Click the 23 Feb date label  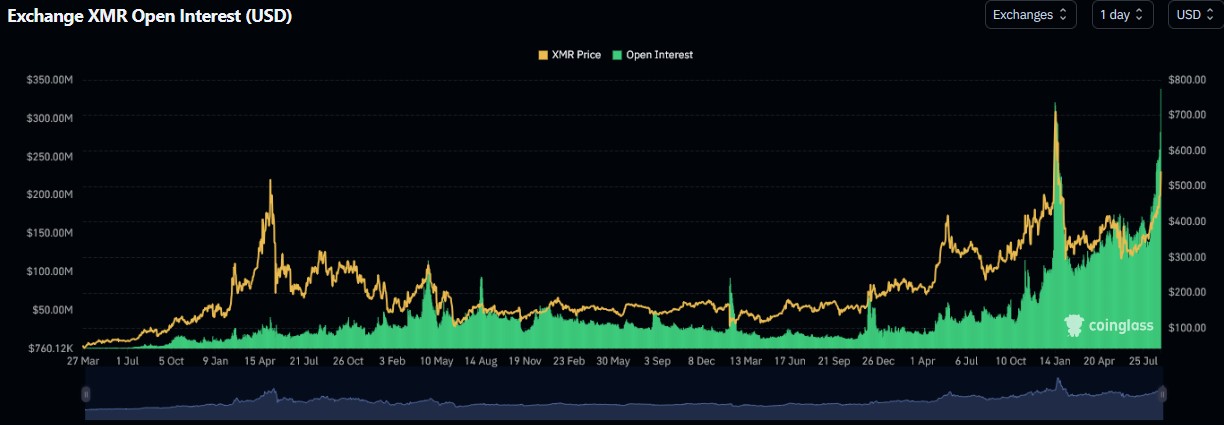pyautogui.click(x=569, y=361)
